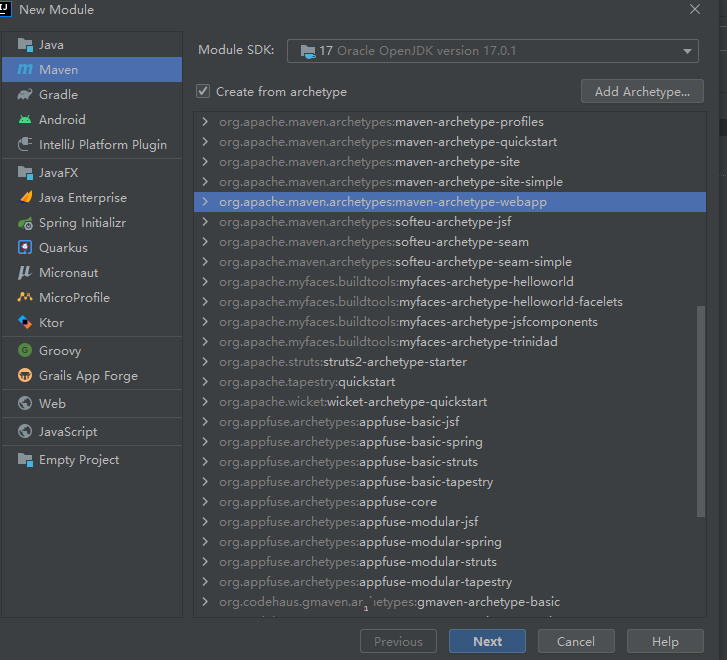This screenshot has height=660, width=727.
Task: Select Java project type label
Action: coord(51,45)
